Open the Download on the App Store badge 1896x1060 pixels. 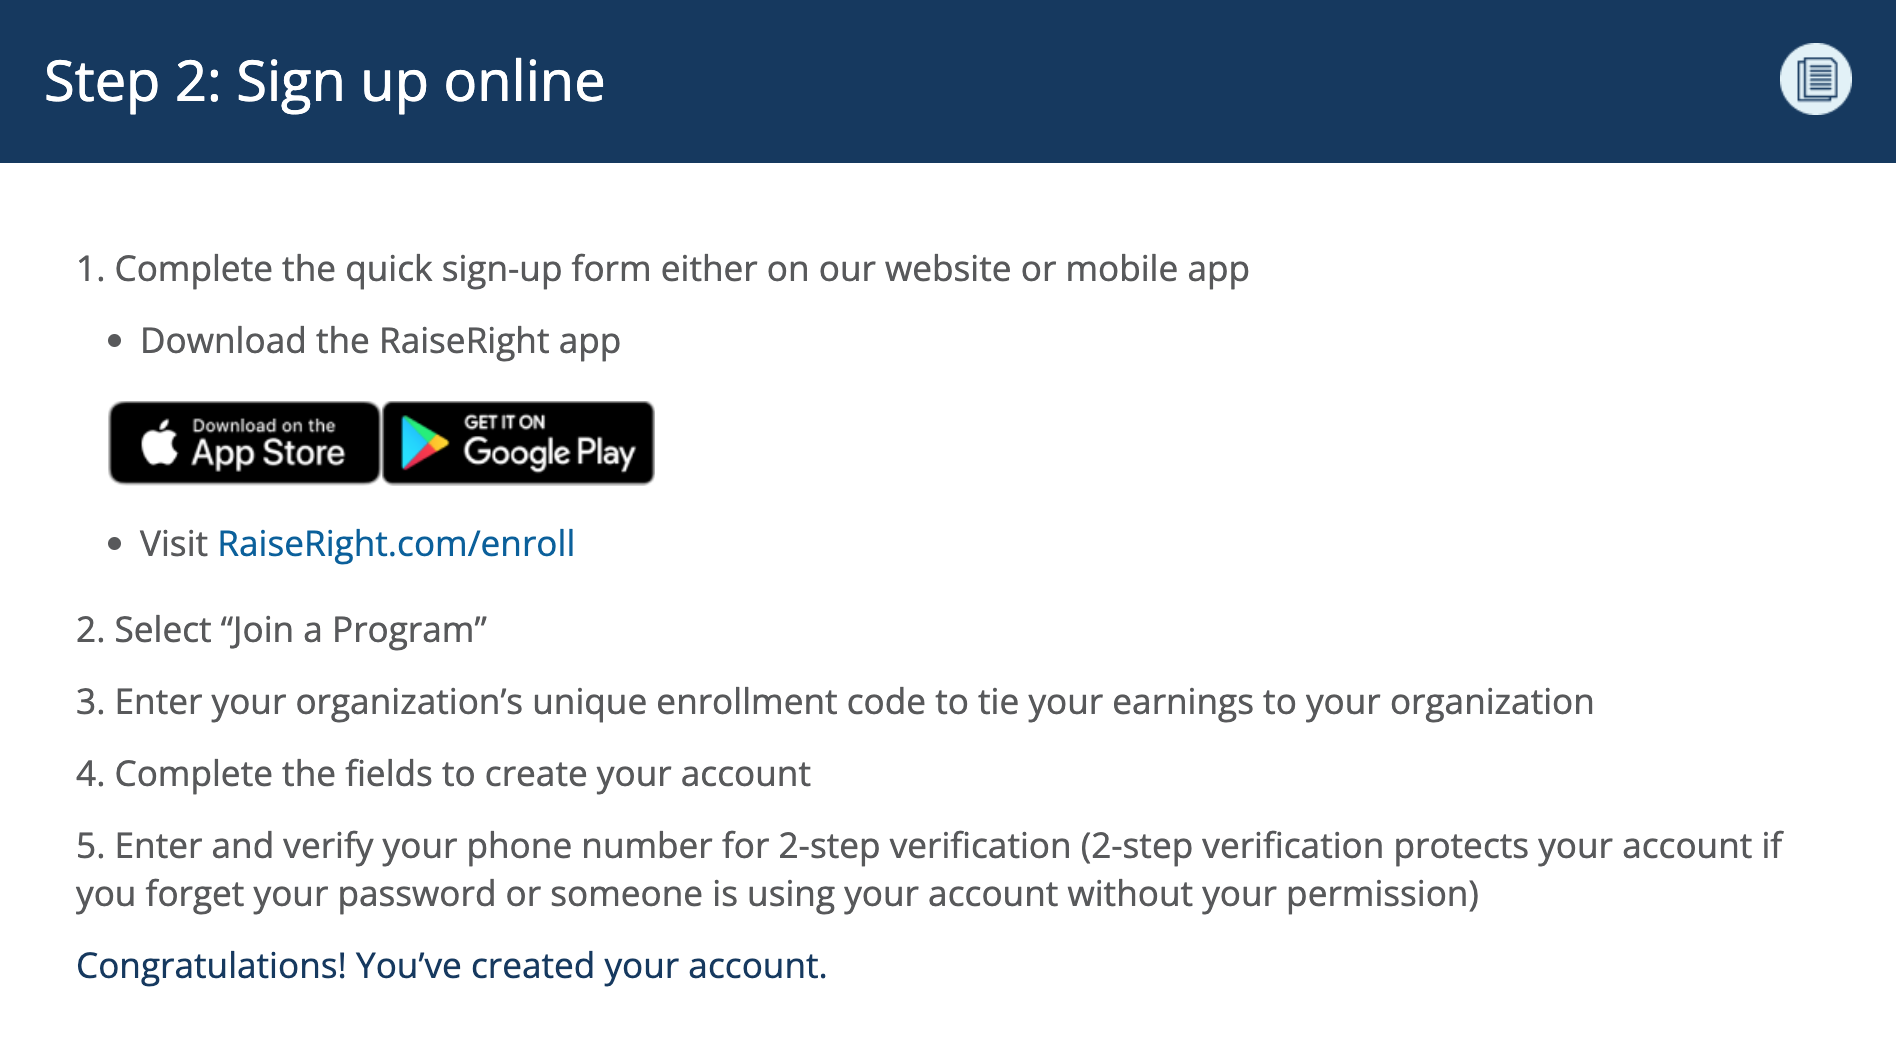[x=245, y=443]
